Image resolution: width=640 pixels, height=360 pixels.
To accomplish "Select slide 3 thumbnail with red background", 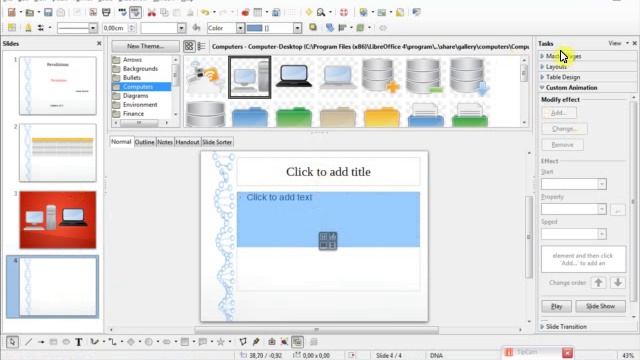I will (x=58, y=220).
